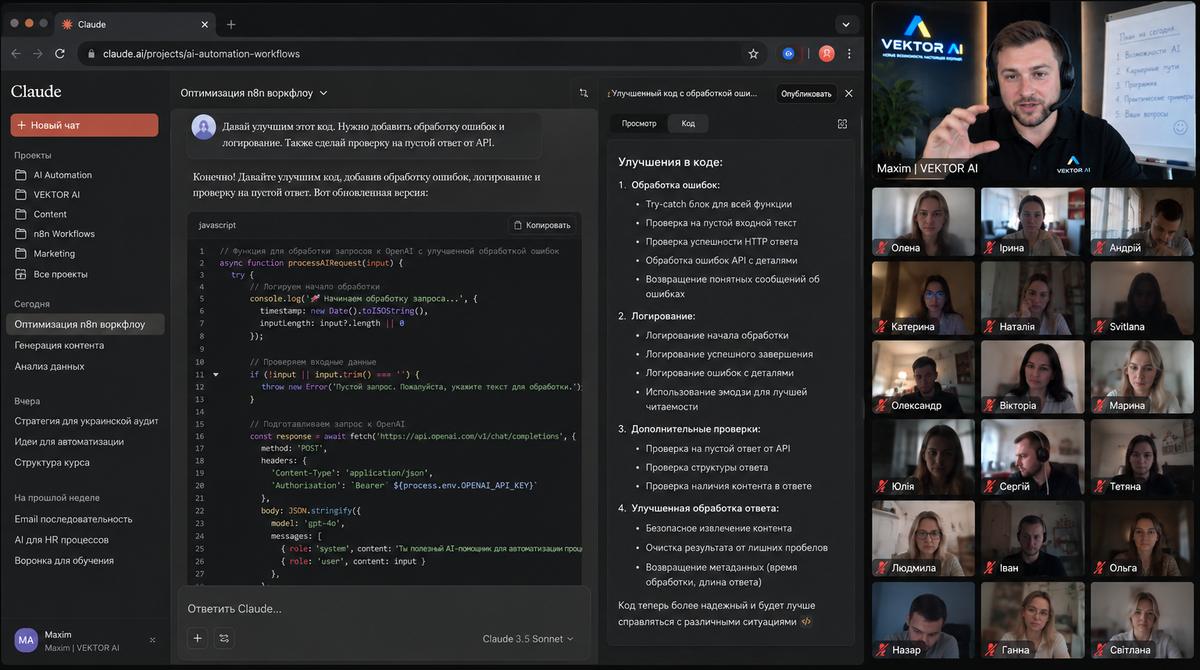Click the chat share/controls icon beside the title

(x=583, y=93)
